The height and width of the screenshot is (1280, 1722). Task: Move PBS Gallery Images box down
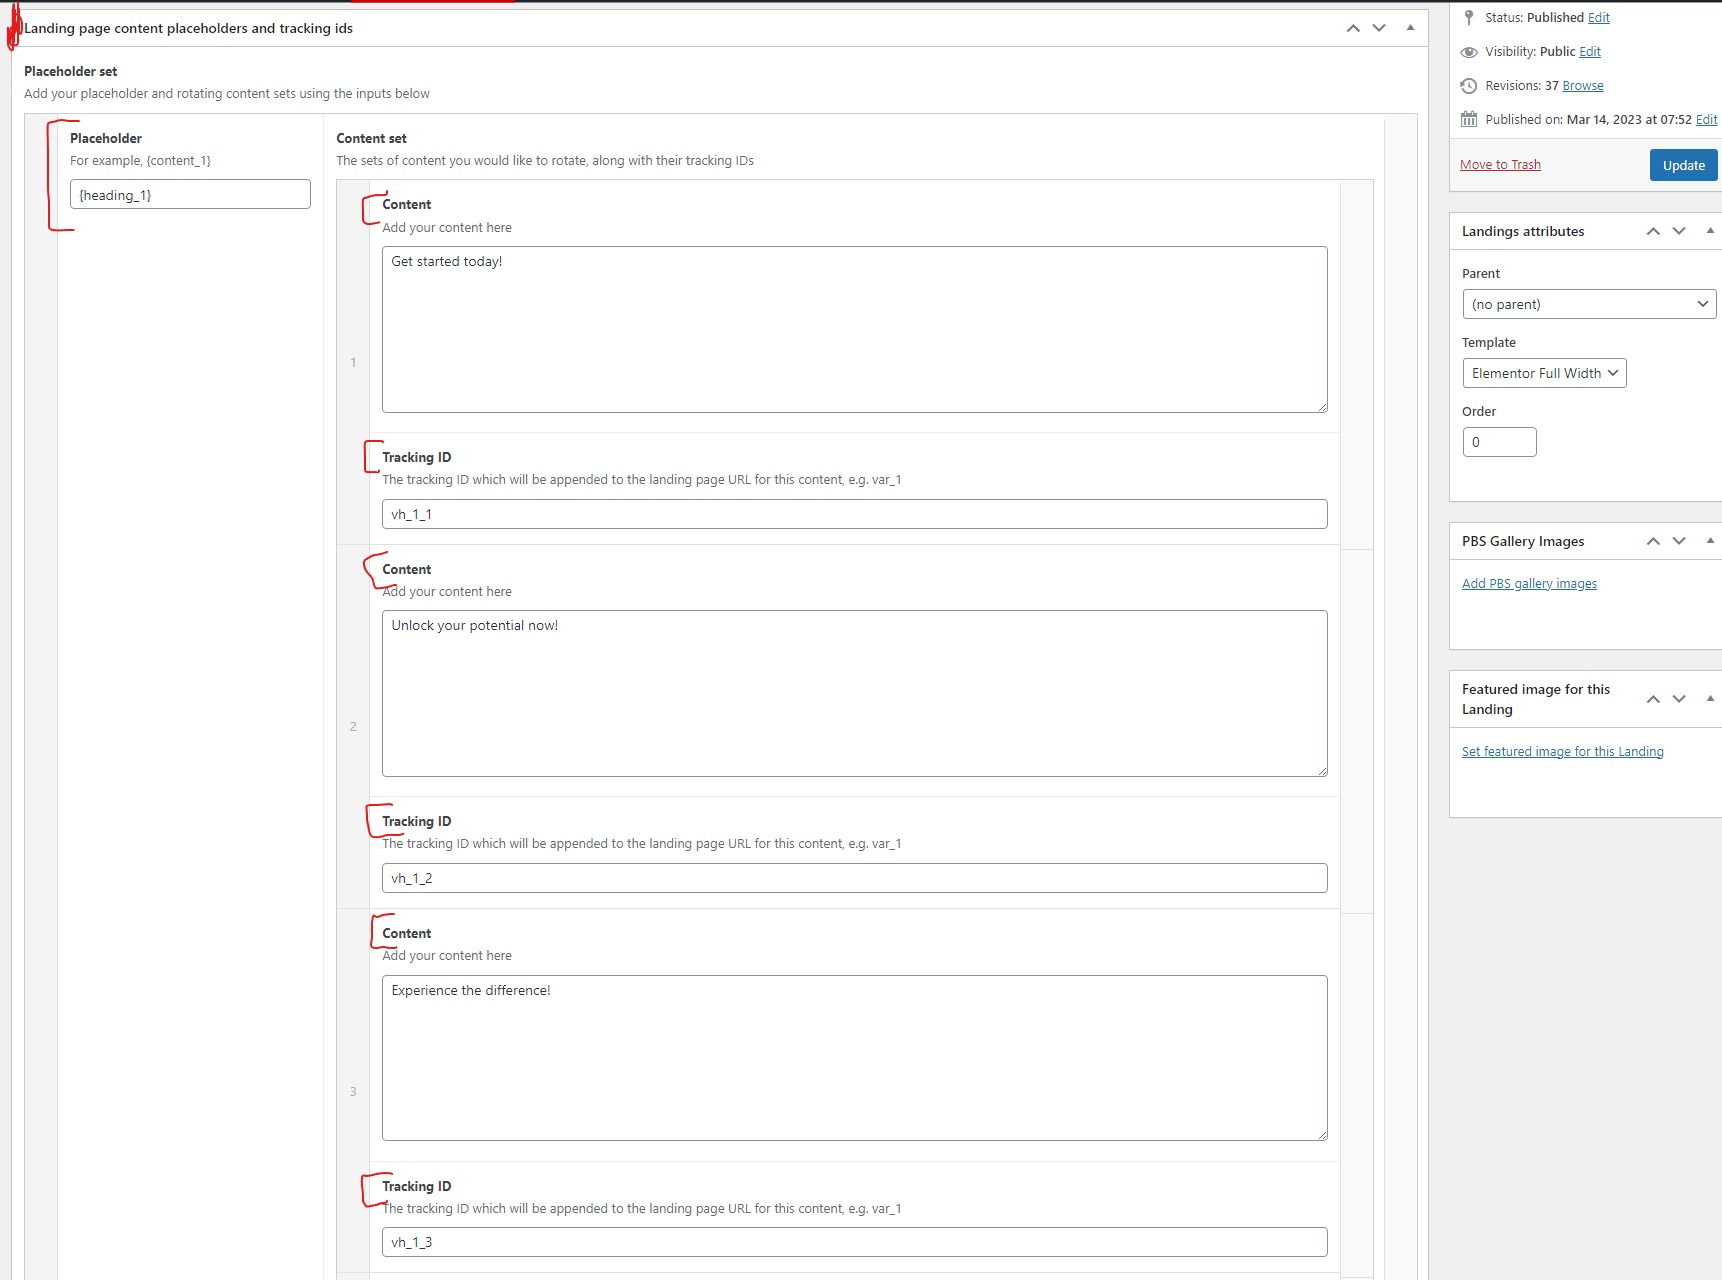(1679, 541)
